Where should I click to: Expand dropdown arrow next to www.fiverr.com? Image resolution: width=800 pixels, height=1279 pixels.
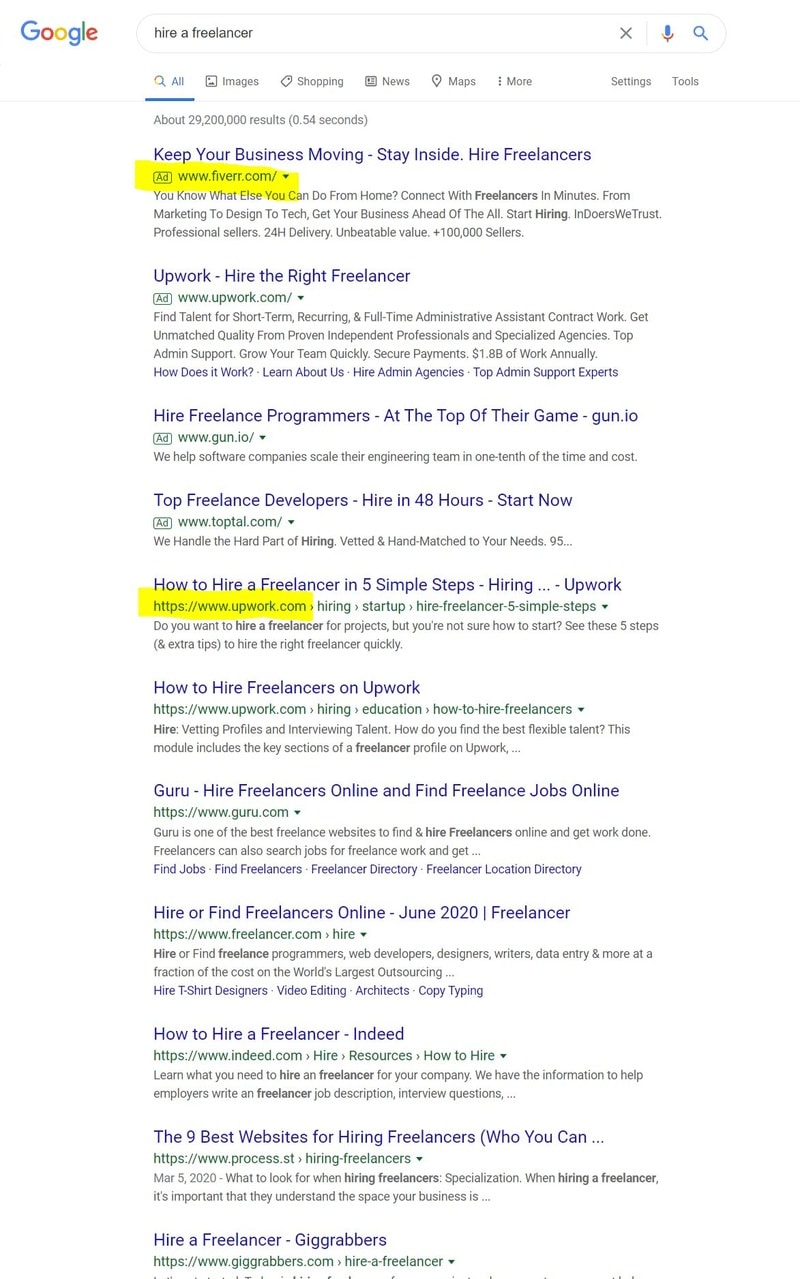(286, 177)
